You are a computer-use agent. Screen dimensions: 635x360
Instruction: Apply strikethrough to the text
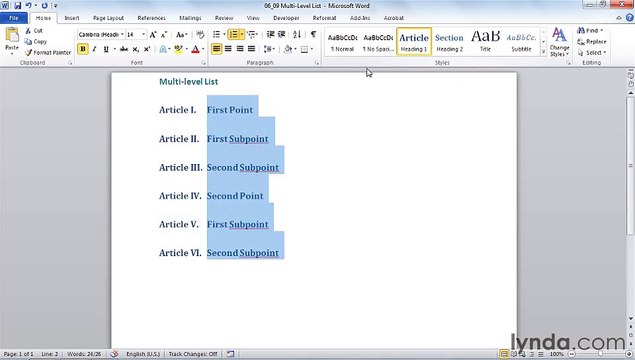click(x=124, y=49)
